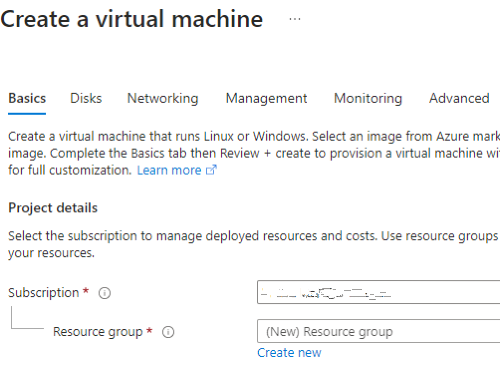500x366 pixels.
Task: Open the Resource group dropdown
Action: point(378,331)
